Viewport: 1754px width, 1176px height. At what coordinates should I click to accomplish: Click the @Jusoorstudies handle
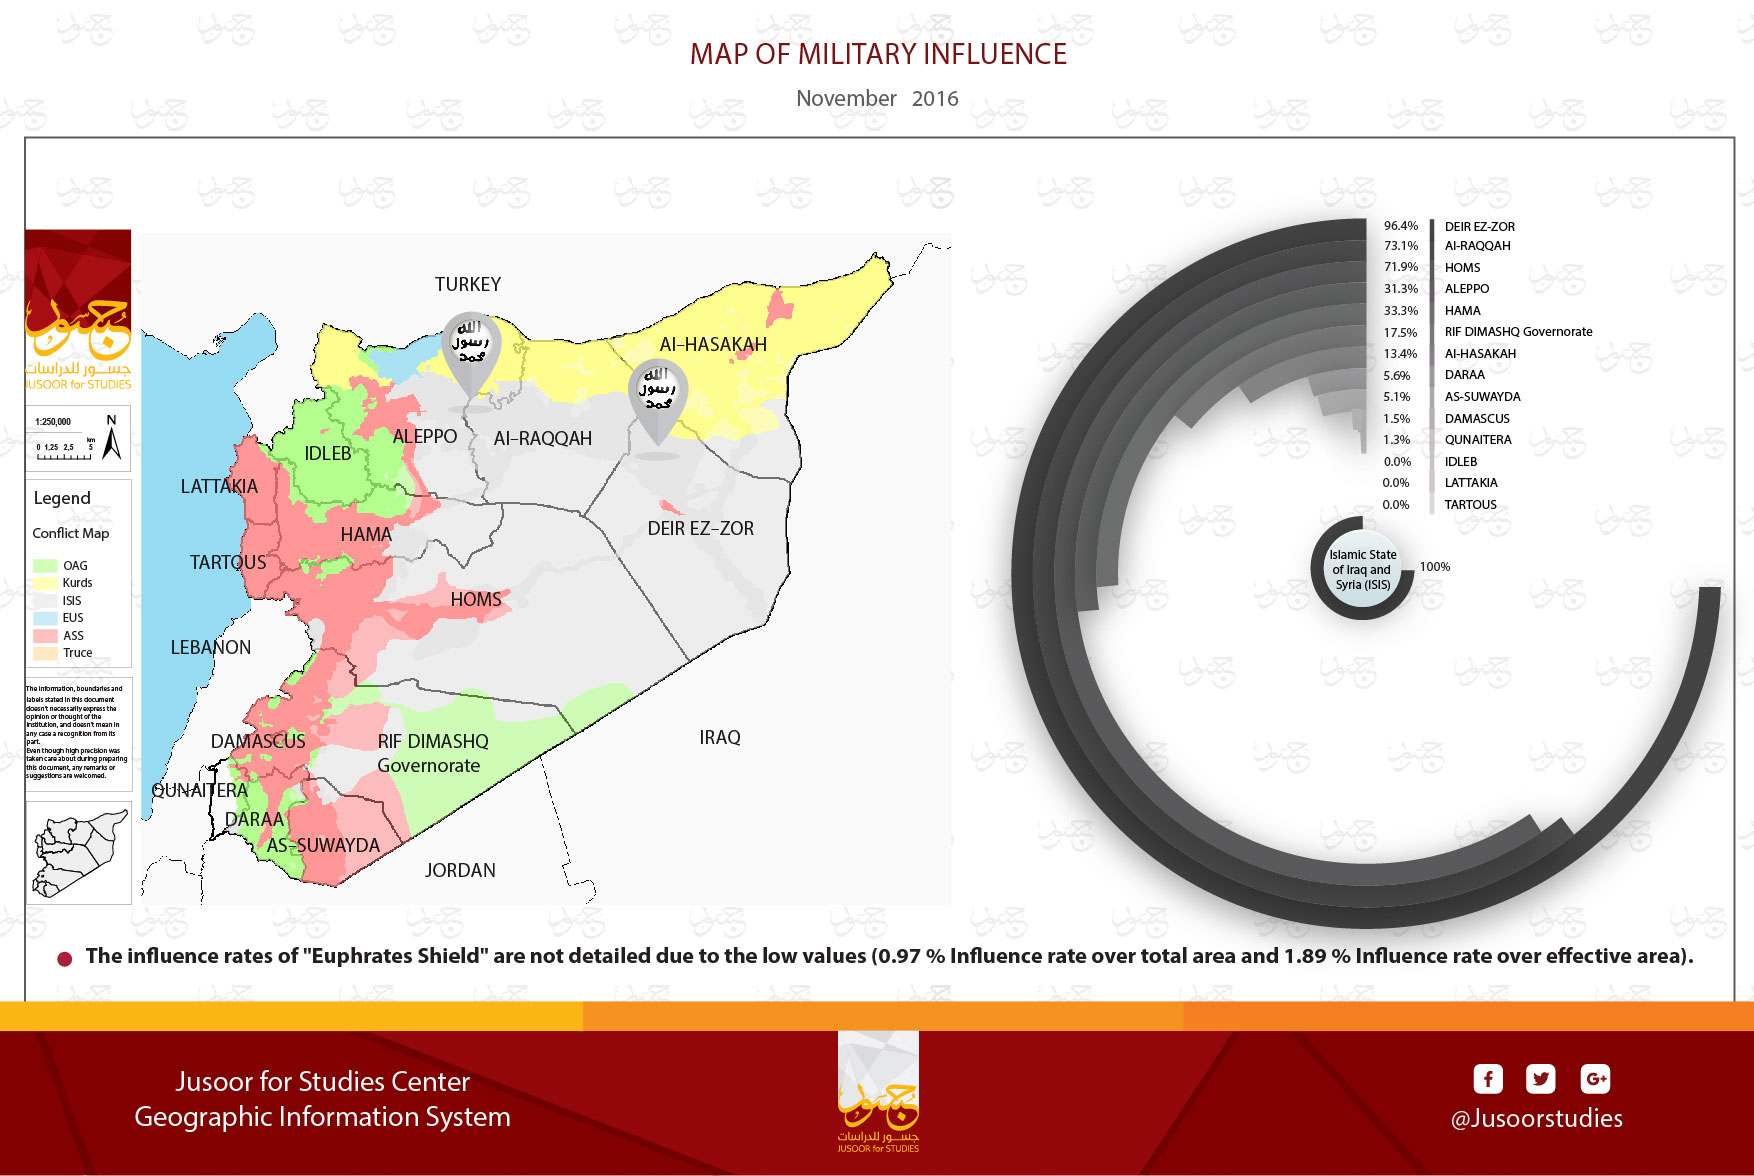[1536, 1118]
